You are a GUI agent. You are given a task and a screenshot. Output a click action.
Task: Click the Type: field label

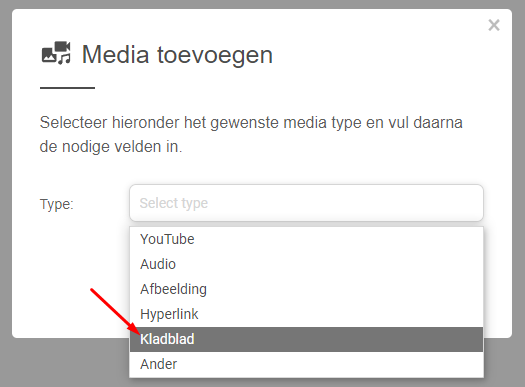57,204
